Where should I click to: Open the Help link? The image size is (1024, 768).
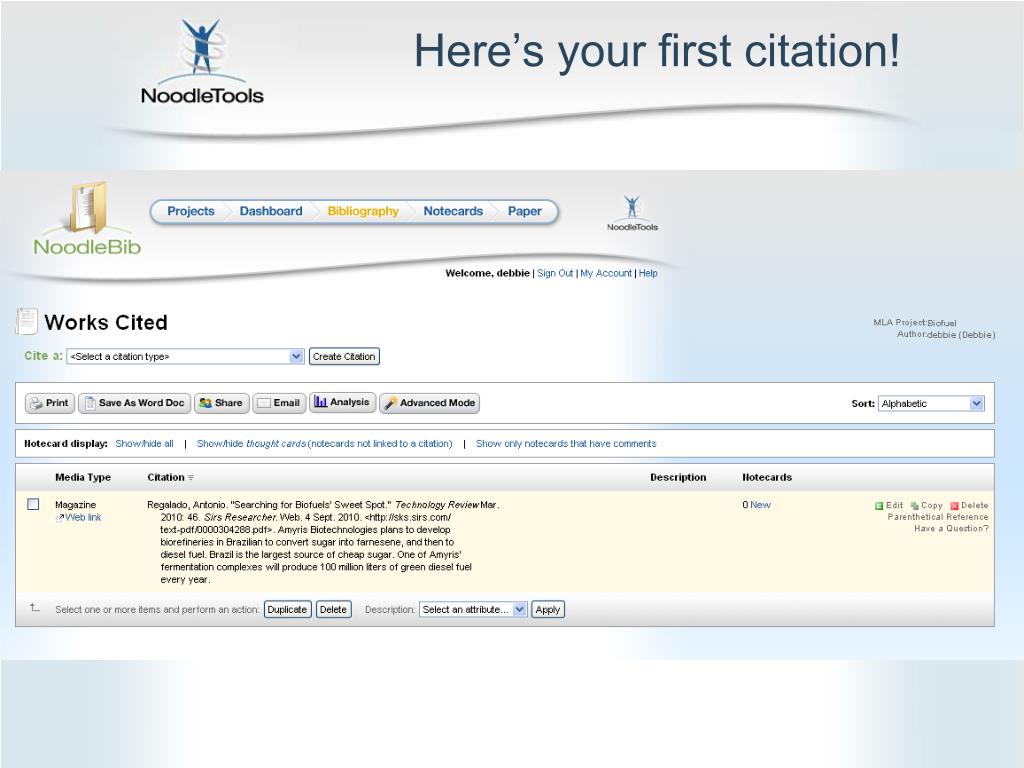click(x=648, y=273)
